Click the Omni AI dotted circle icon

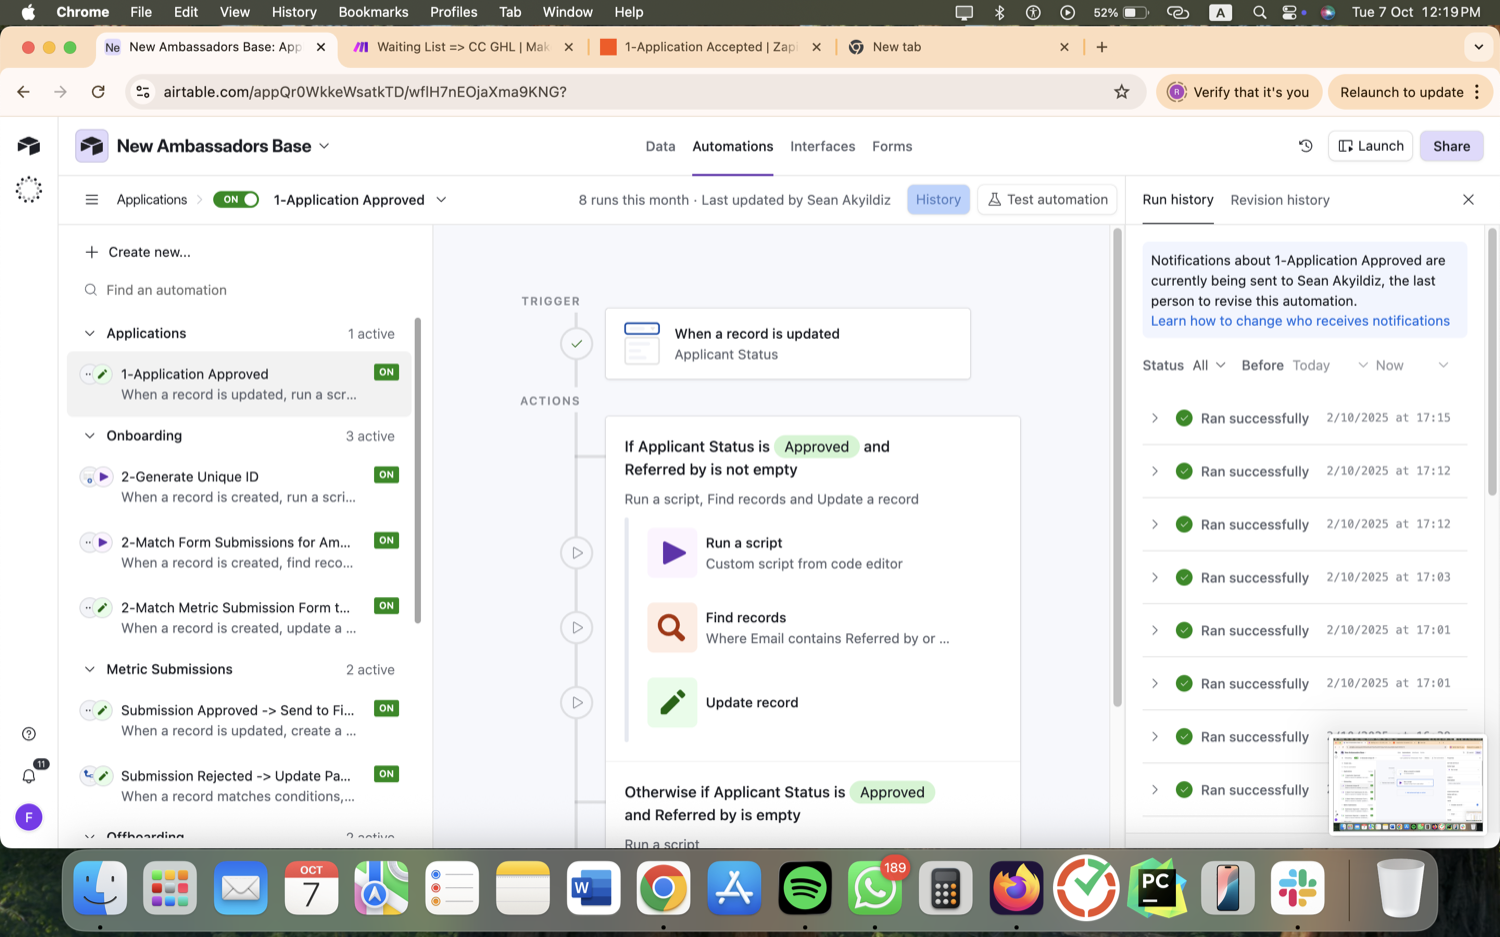click(x=29, y=190)
